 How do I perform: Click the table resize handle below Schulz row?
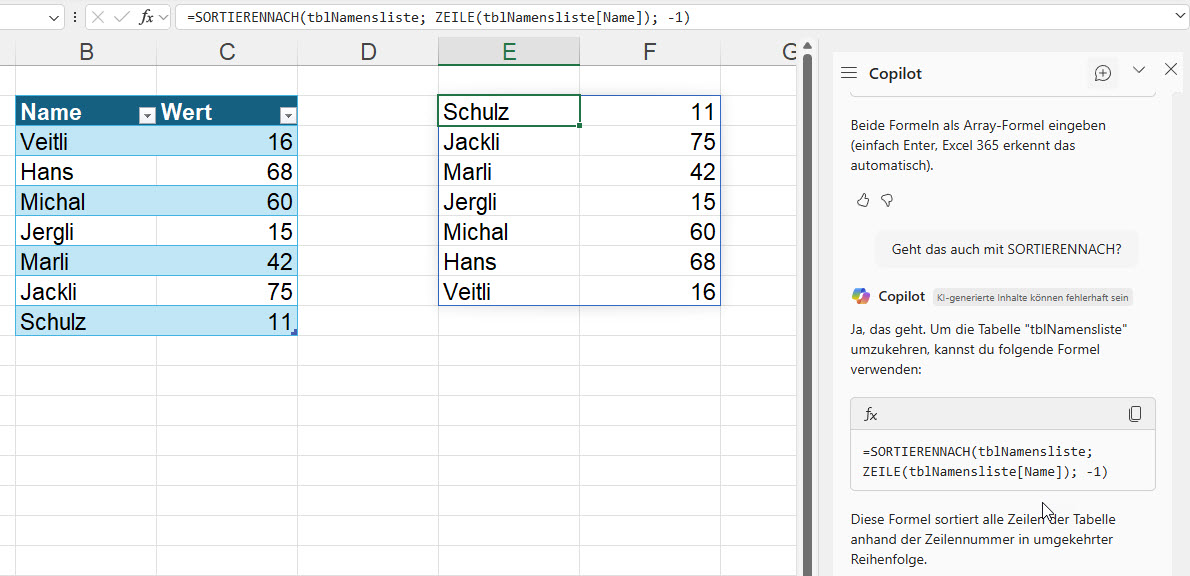point(294,332)
